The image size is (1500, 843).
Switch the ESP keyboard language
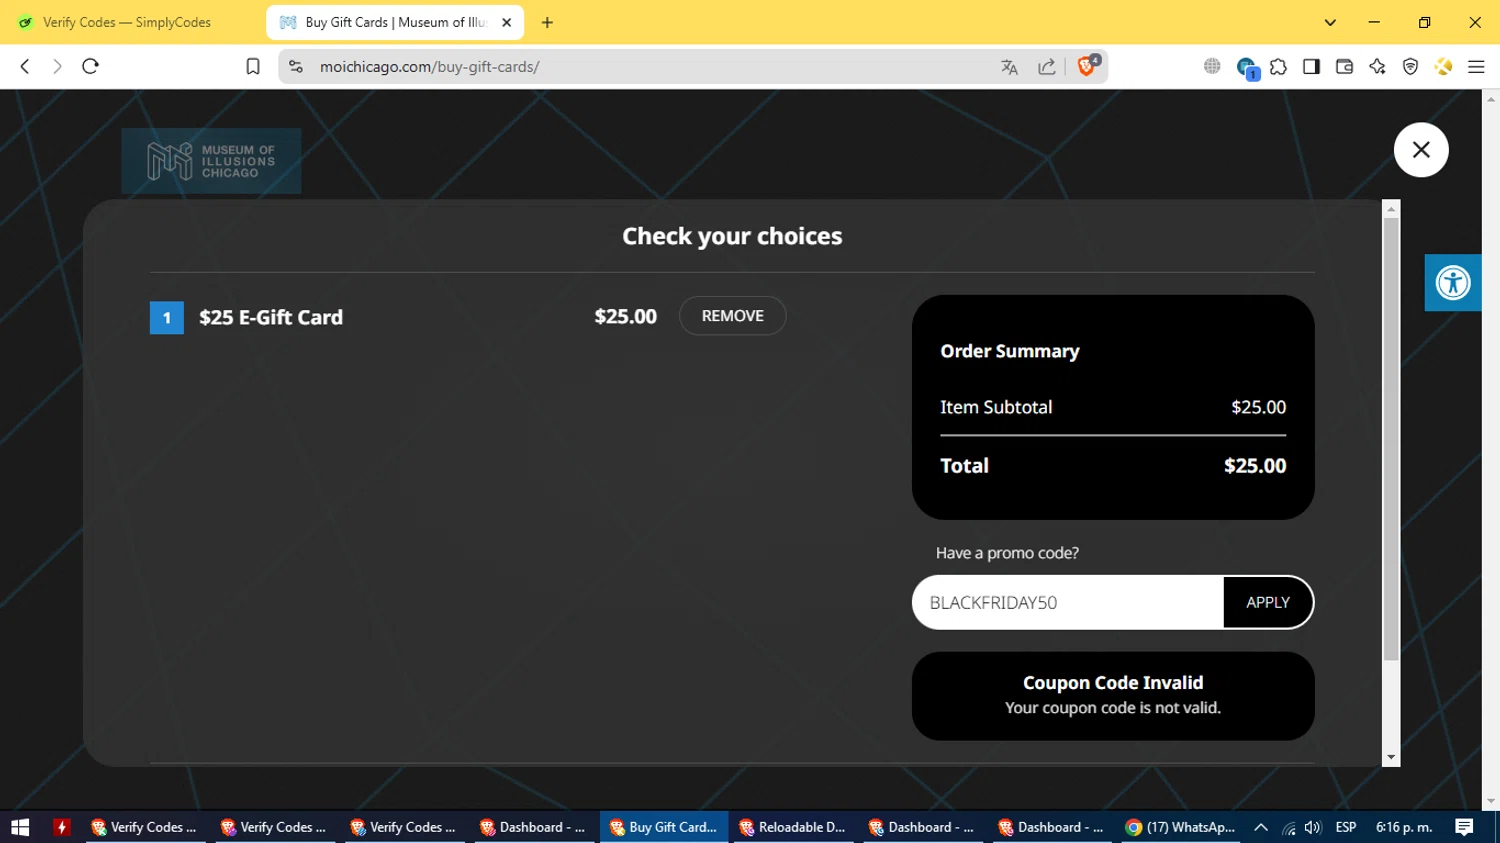click(1346, 827)
